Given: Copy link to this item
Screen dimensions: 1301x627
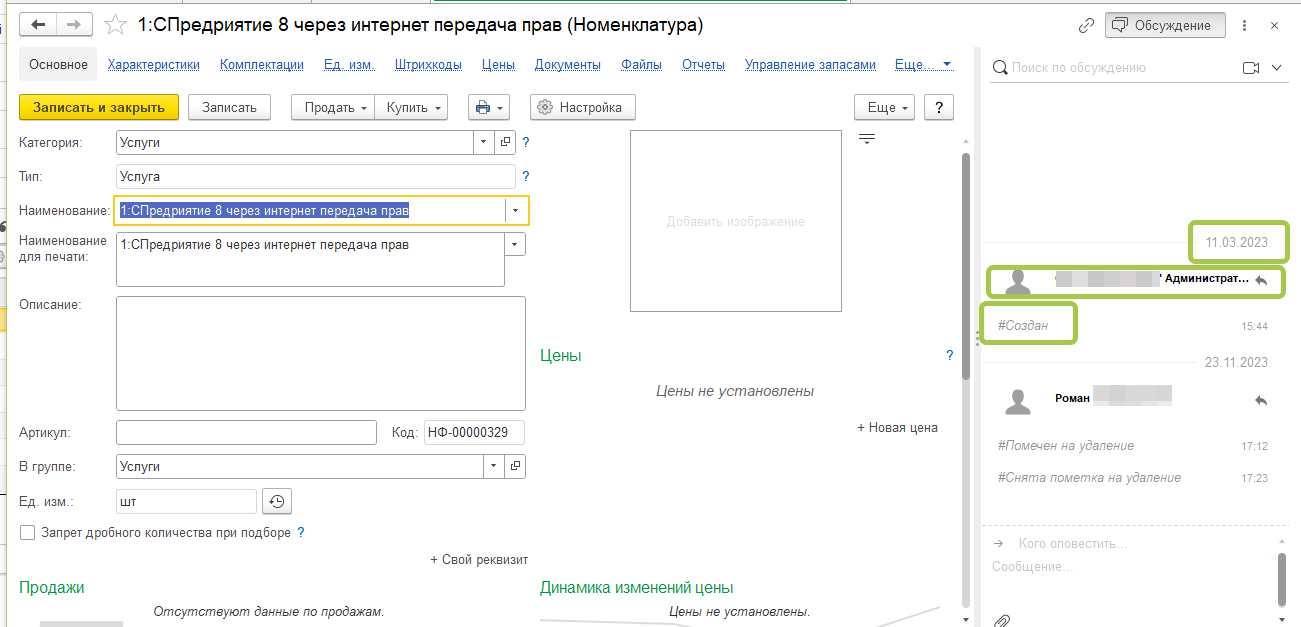Looking at the screenshot, I should (x=1086, y=26).
